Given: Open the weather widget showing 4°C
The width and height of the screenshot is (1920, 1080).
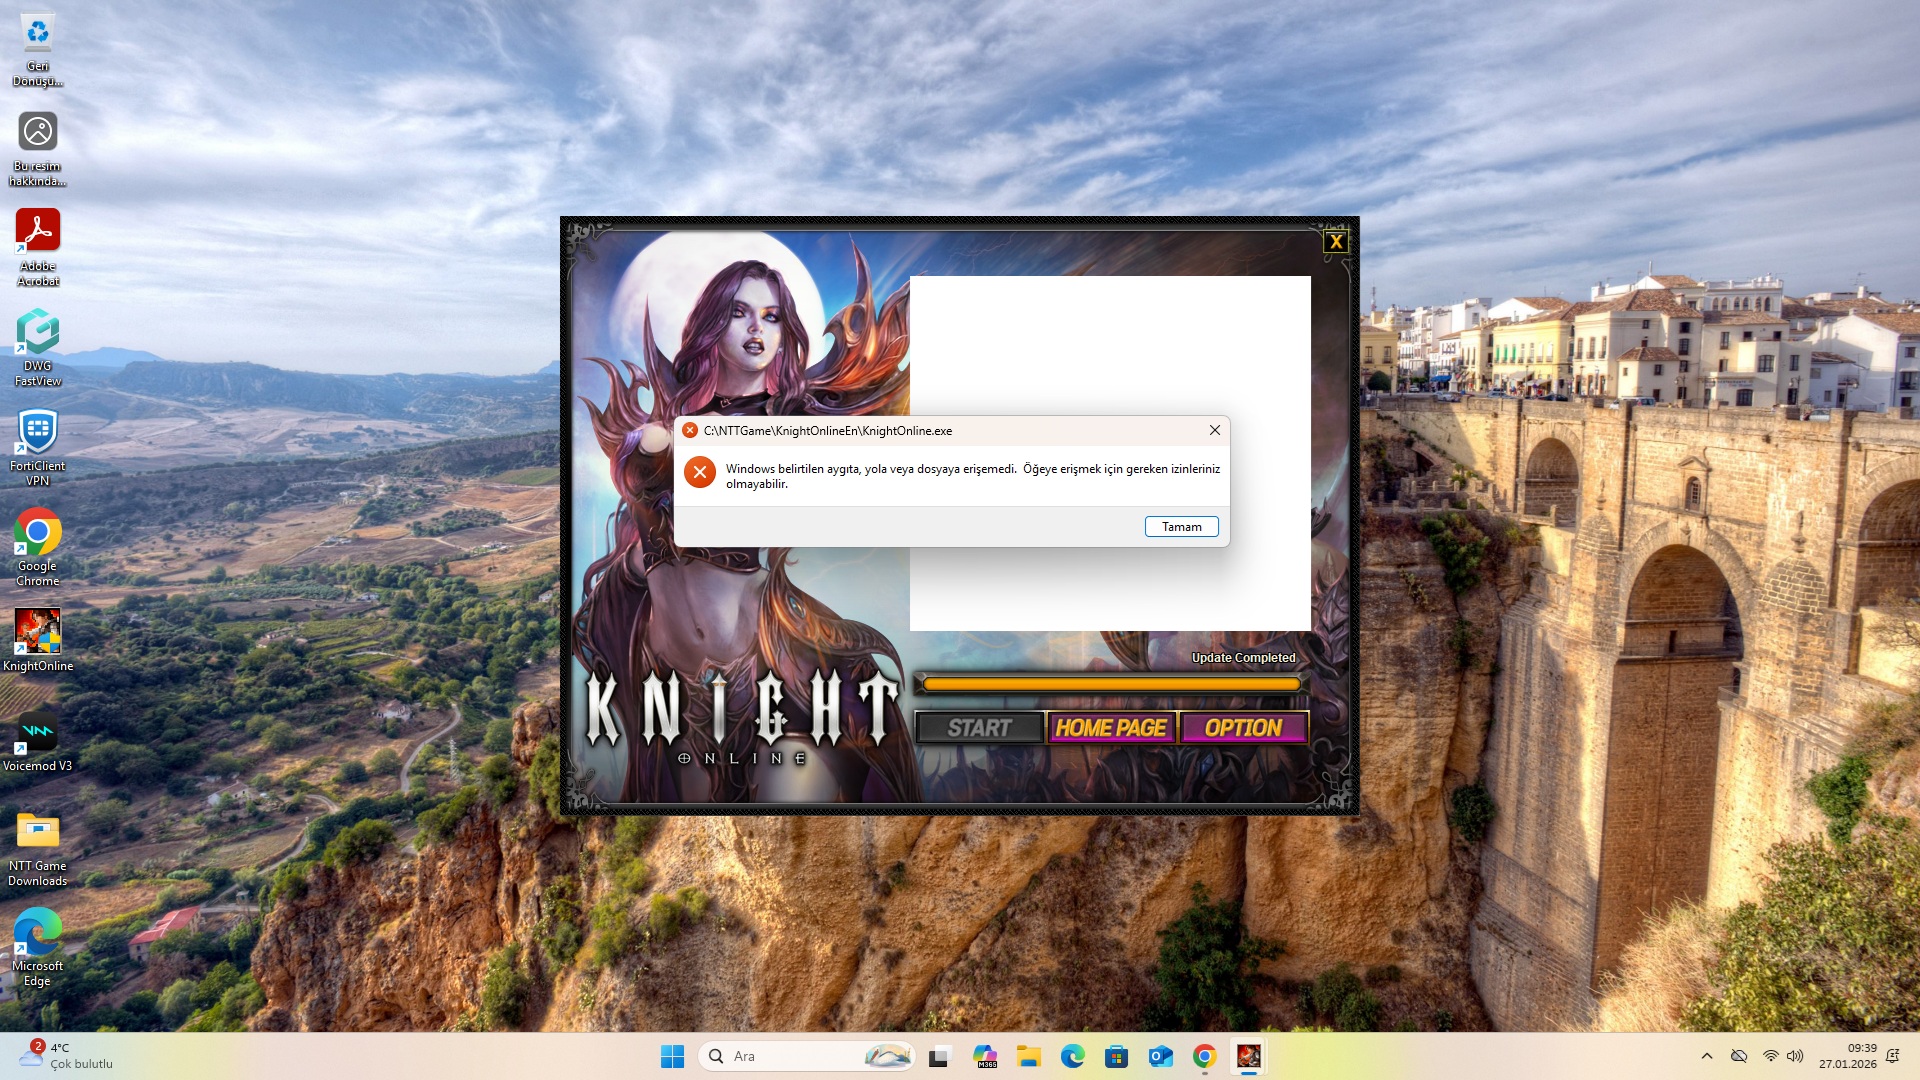Looking at the screenshot, I should click(66, 1056).
